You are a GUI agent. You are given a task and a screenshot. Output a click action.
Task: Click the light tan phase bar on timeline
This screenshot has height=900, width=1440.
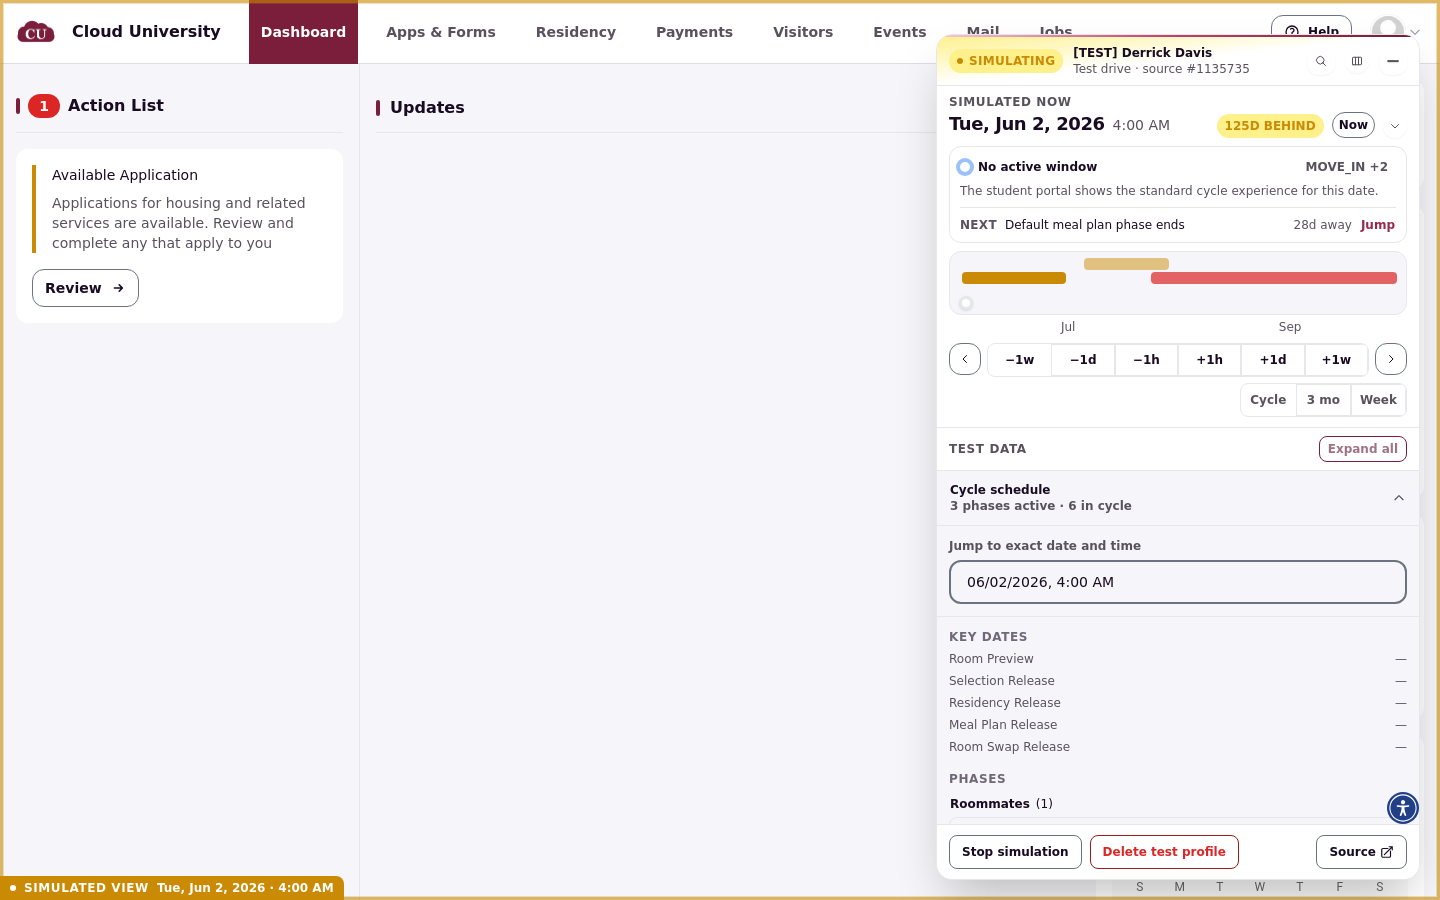1126,264
